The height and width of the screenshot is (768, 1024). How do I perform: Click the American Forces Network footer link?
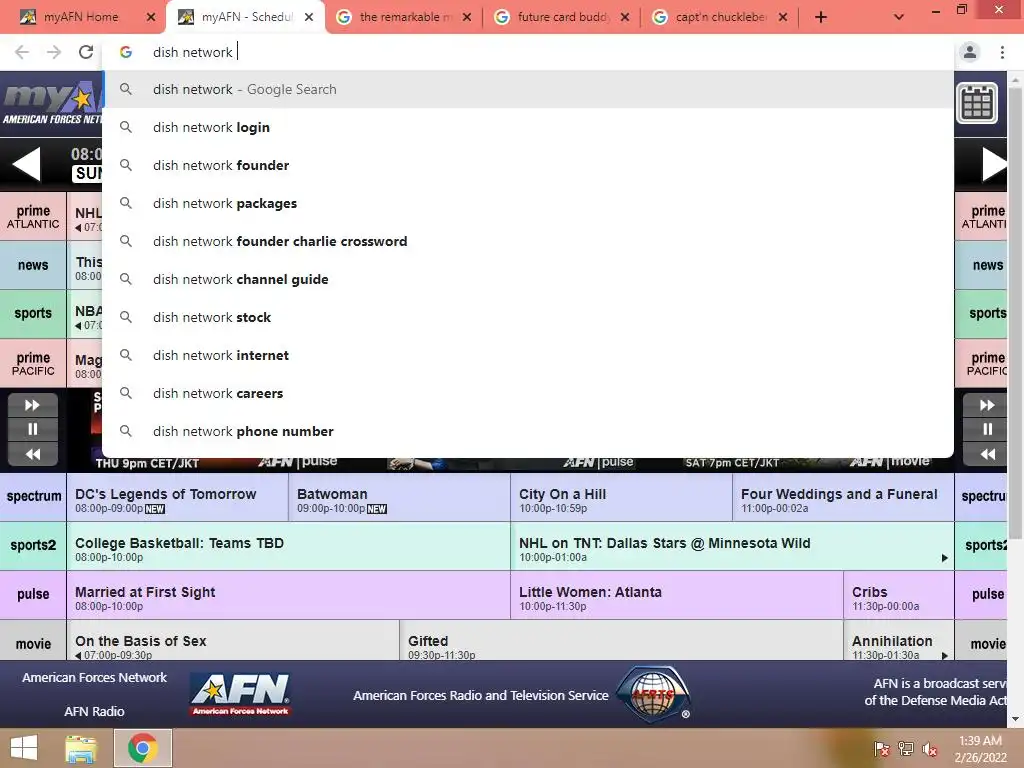coord(95,678)
